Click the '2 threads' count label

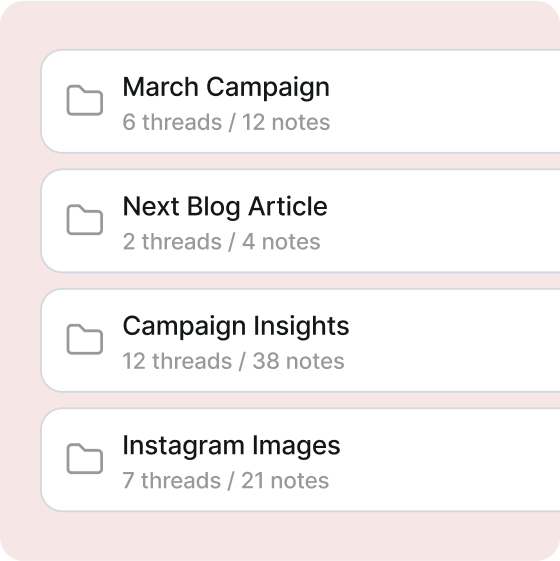[x=172, y=242]
